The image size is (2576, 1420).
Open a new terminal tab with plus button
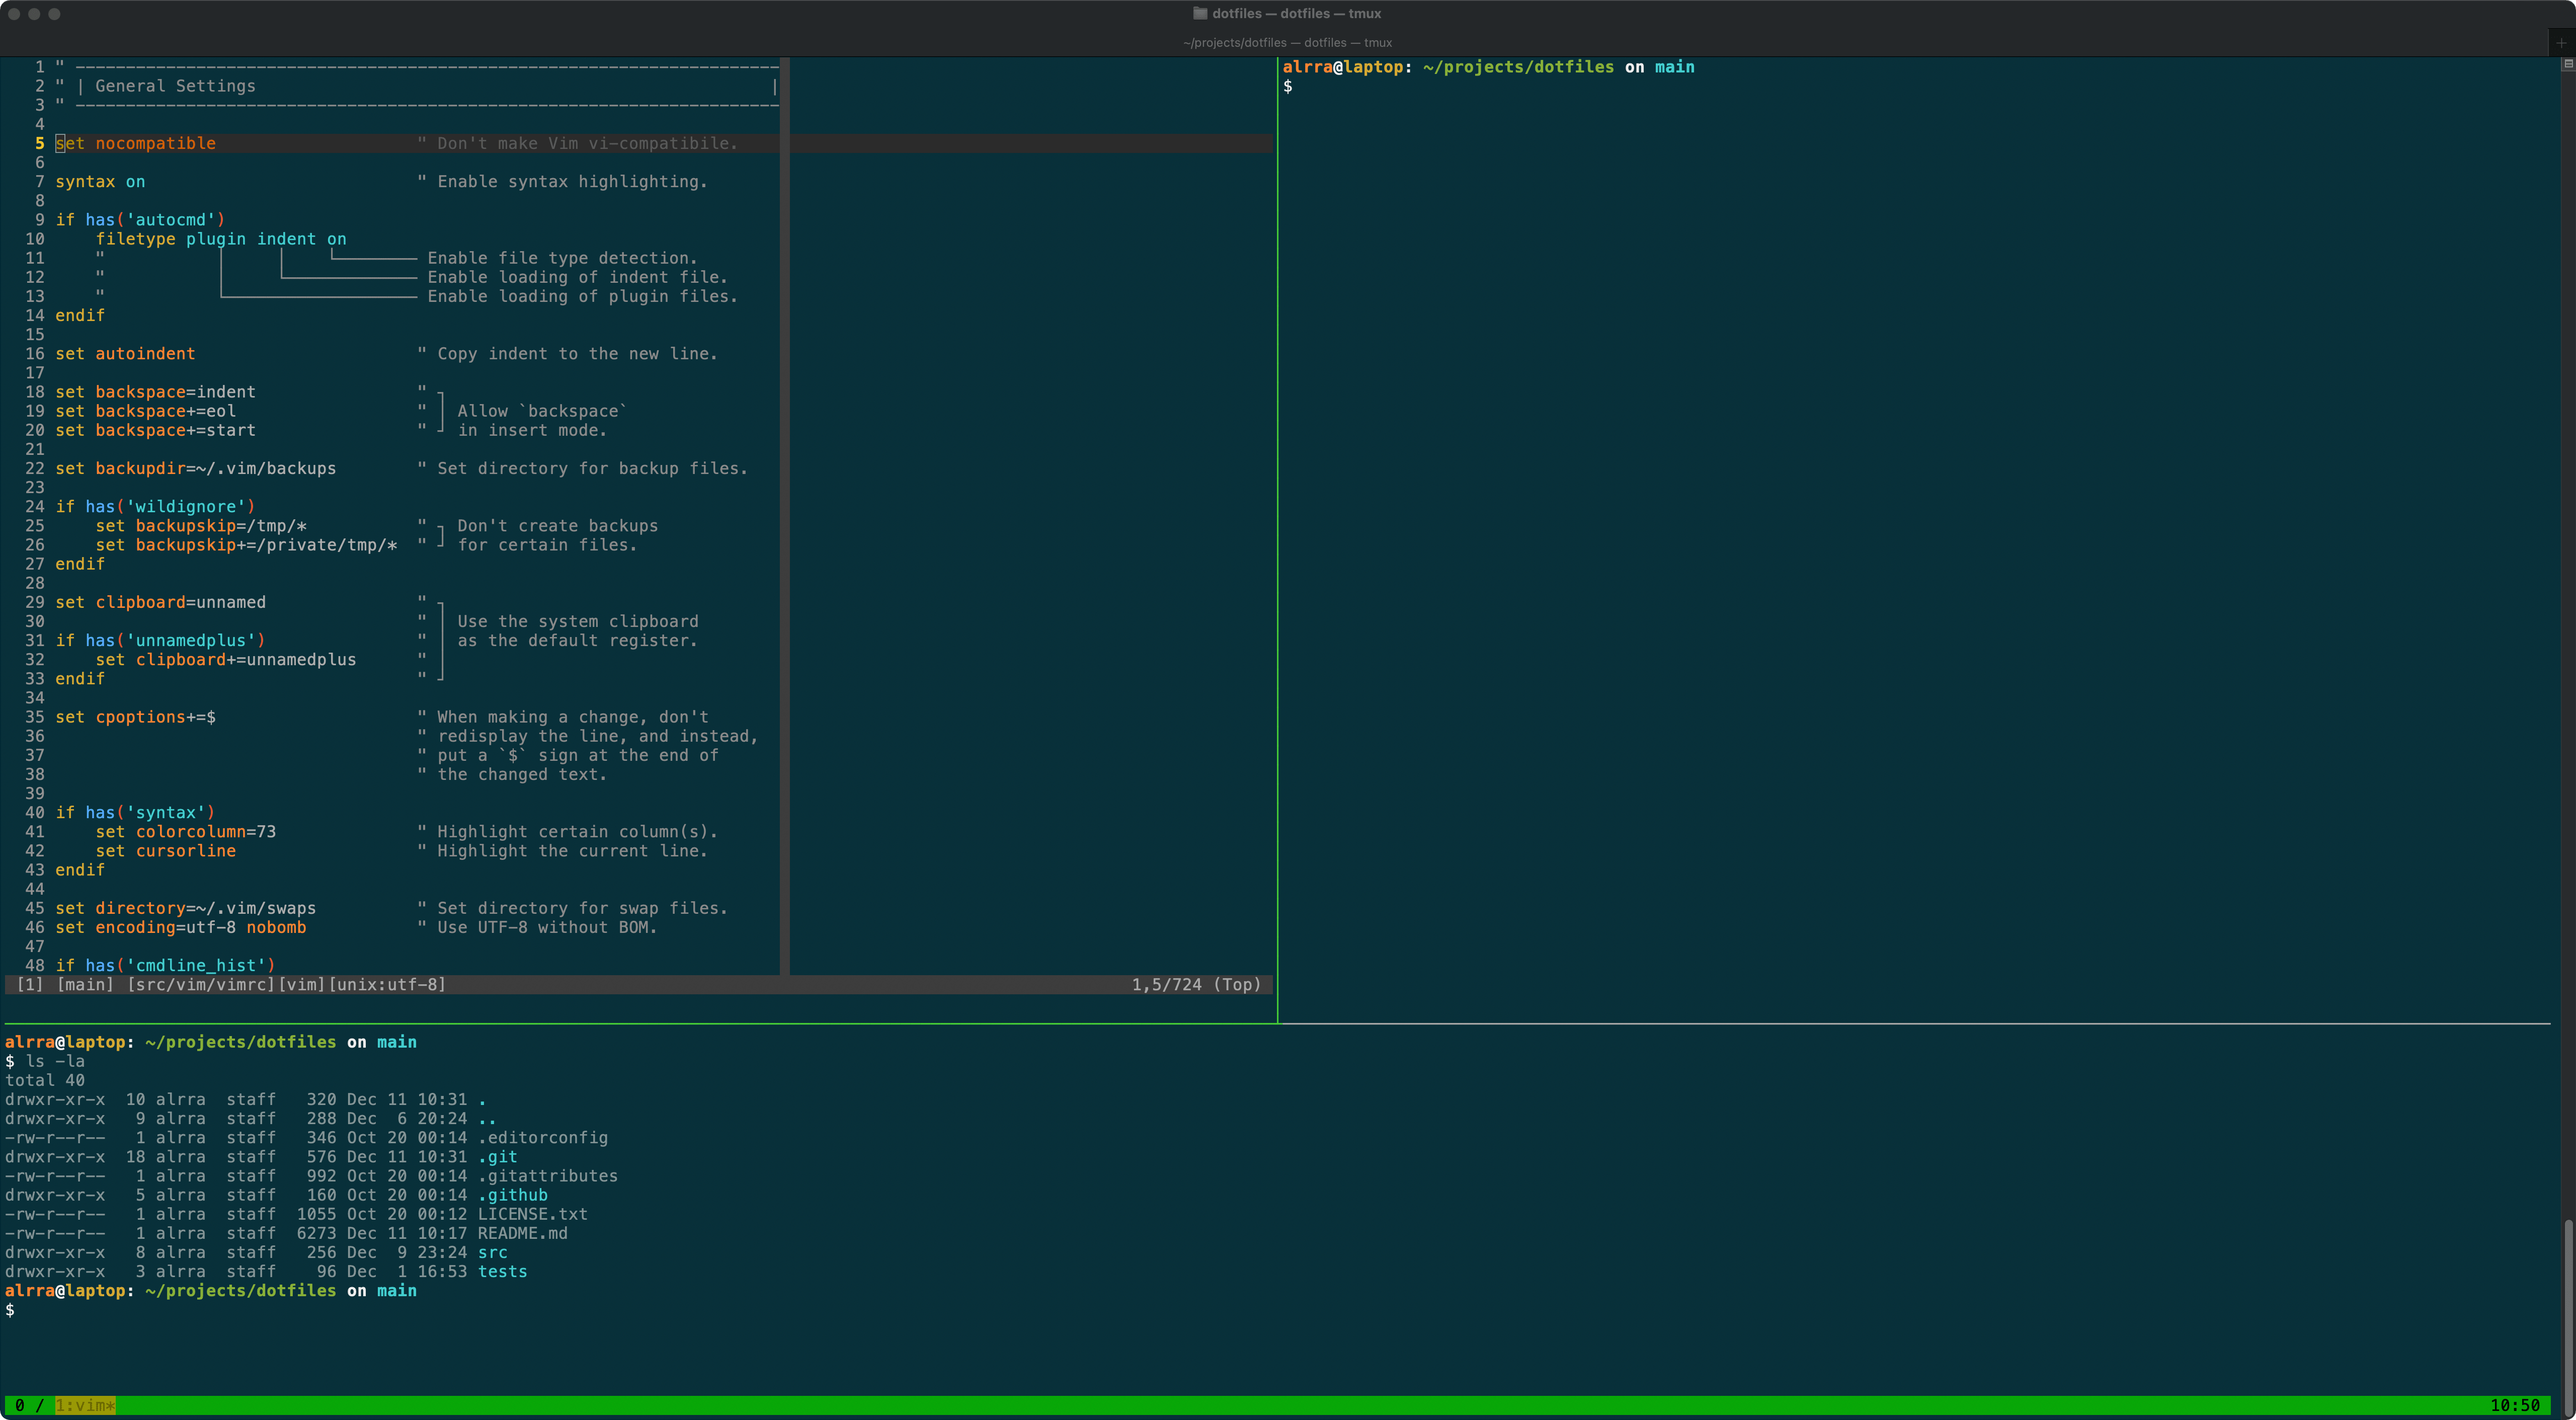click(x=2561, y=43)
